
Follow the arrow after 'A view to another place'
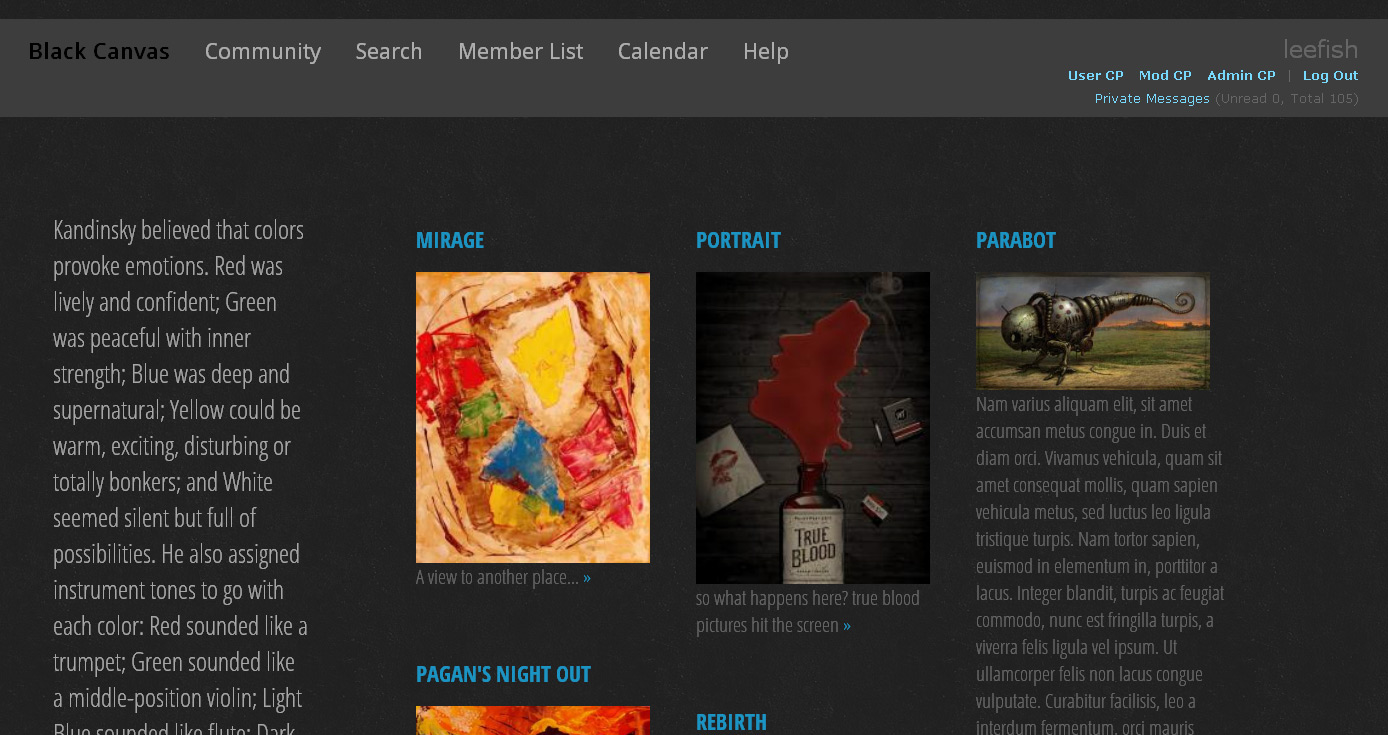coord(587,578)
